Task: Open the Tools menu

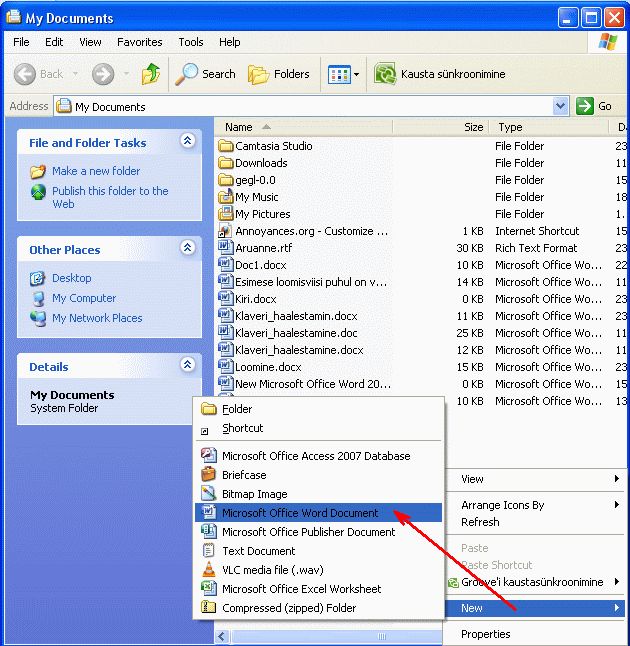Action: [x=191, y=42]
